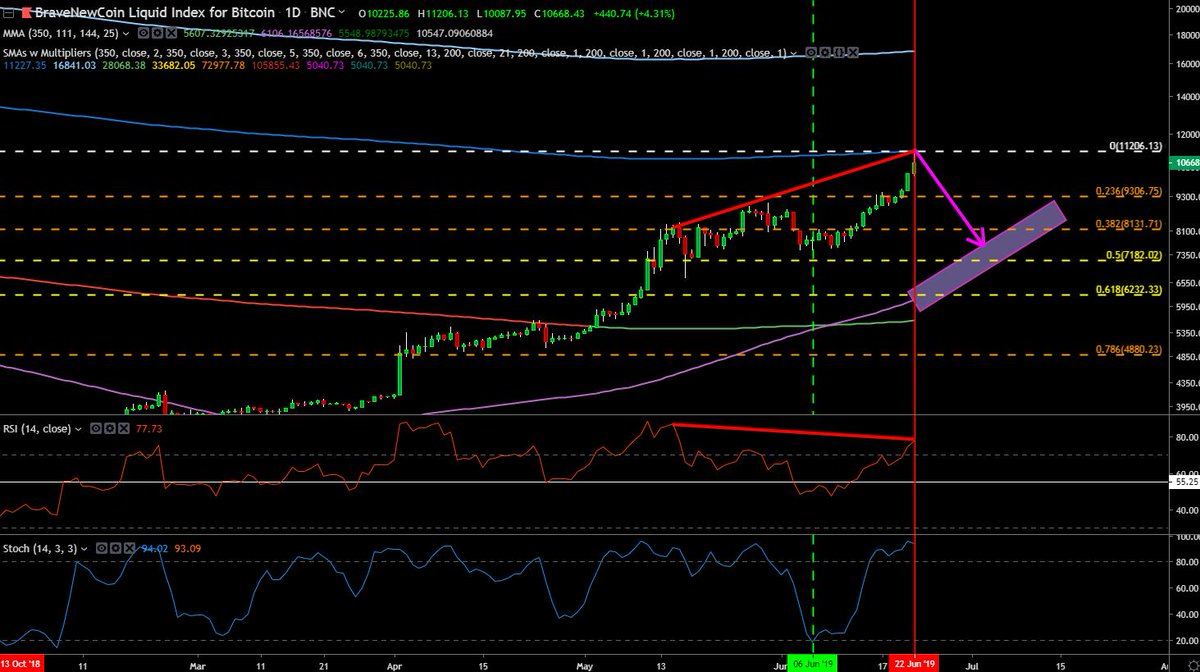
Task: Select the purple rectangle channel drawing
Action: pyautogui.click(x=985, y=256)
